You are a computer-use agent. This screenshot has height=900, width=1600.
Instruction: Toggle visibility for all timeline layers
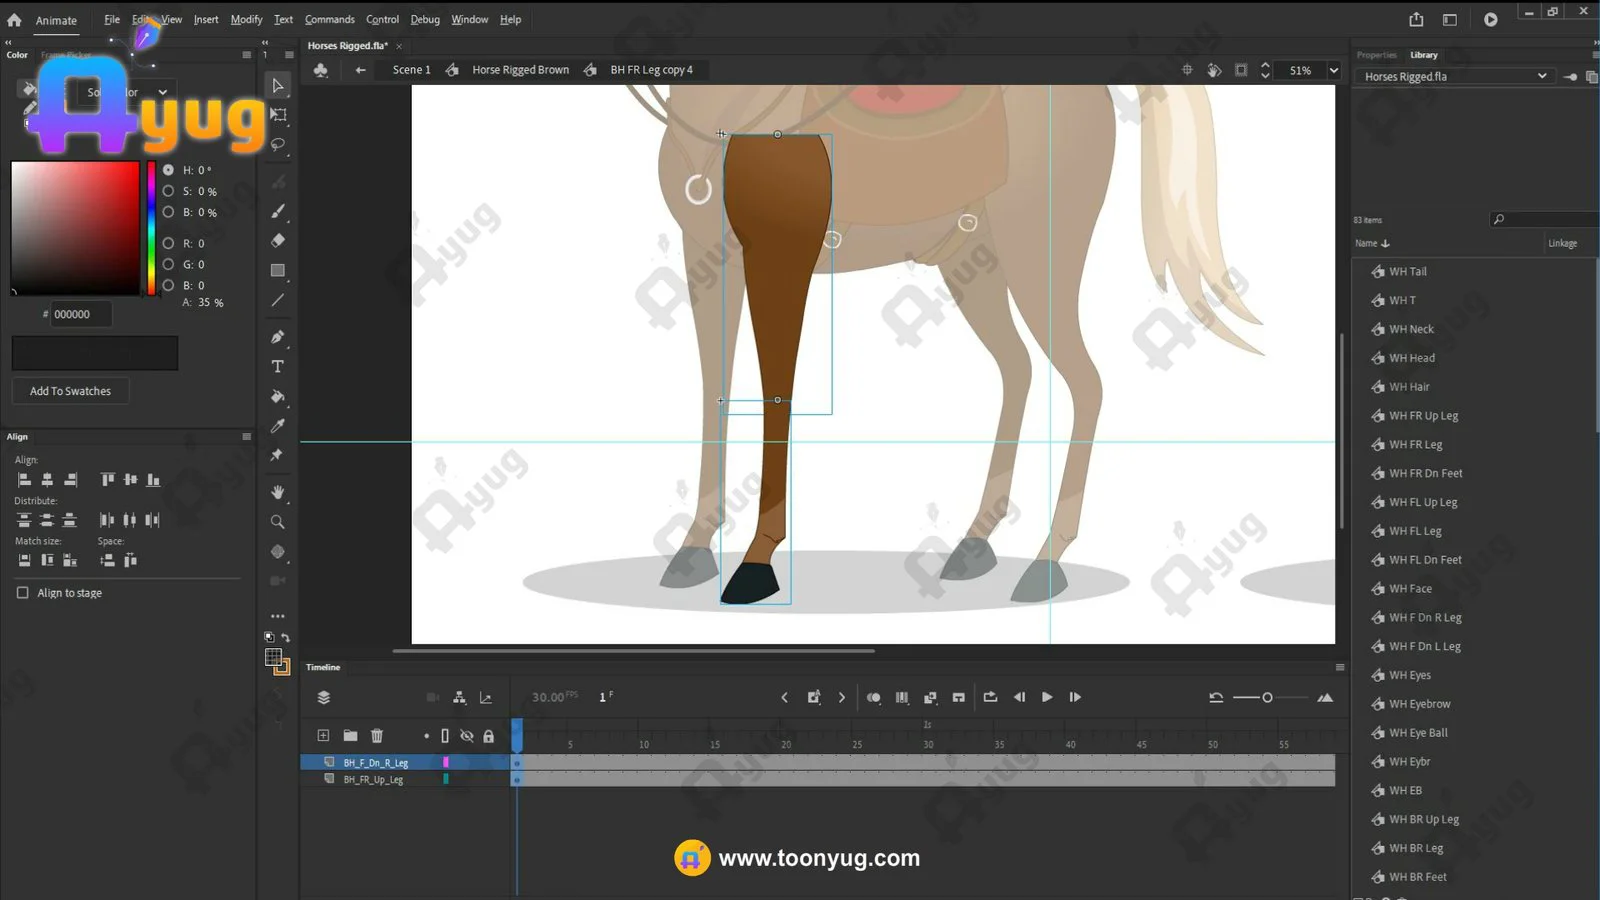(x=466, y=736)
